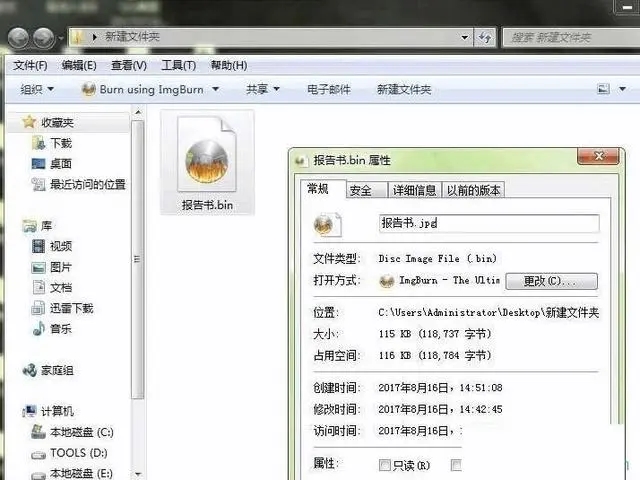The image size is (640, 480).
Task: Open the 查看(V) menu
Action: point(129,65)
